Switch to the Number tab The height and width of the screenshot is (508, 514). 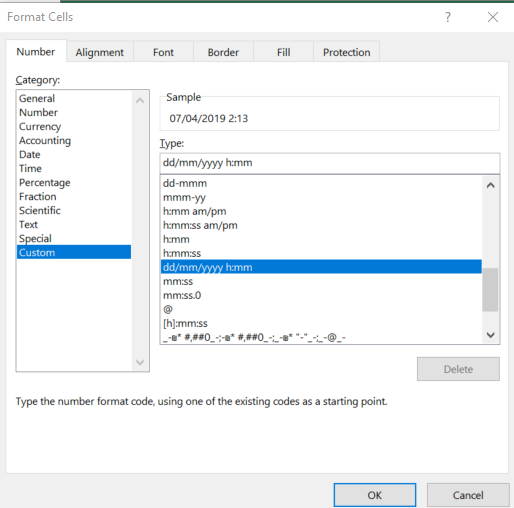36,52
